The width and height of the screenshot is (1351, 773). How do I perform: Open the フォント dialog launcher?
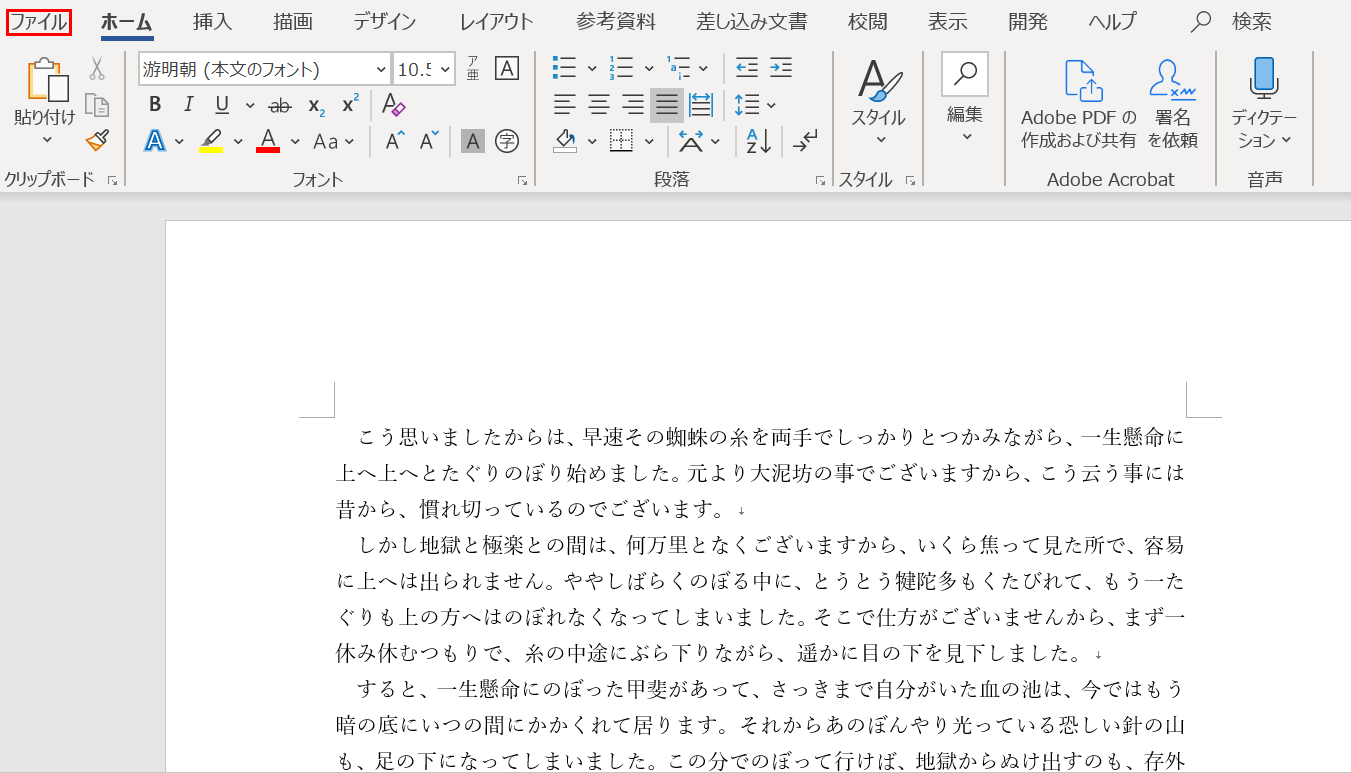(522, 181)
